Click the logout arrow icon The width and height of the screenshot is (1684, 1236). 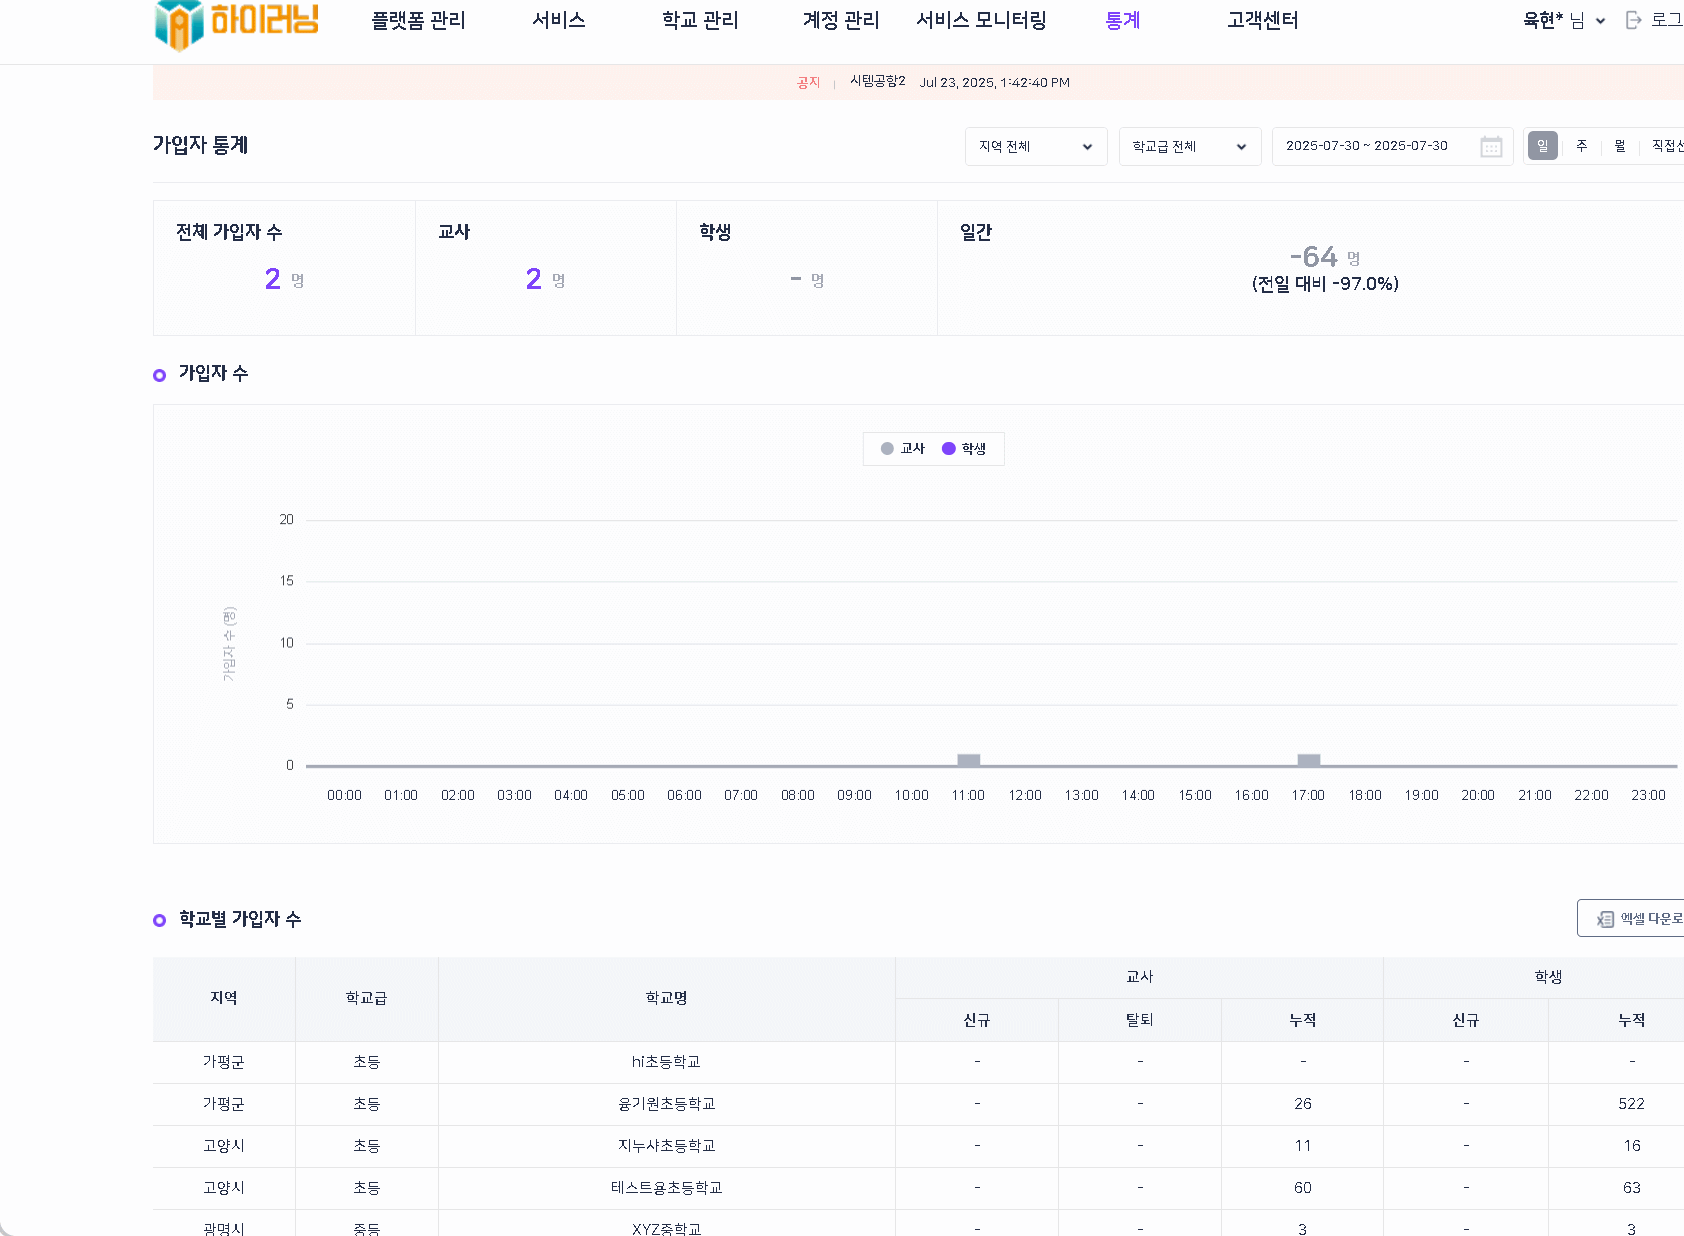click(1634, 20)
